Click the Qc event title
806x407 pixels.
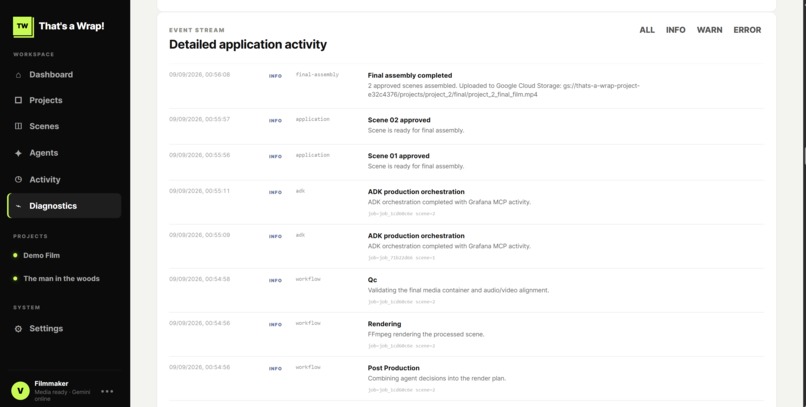pos(372,280)
